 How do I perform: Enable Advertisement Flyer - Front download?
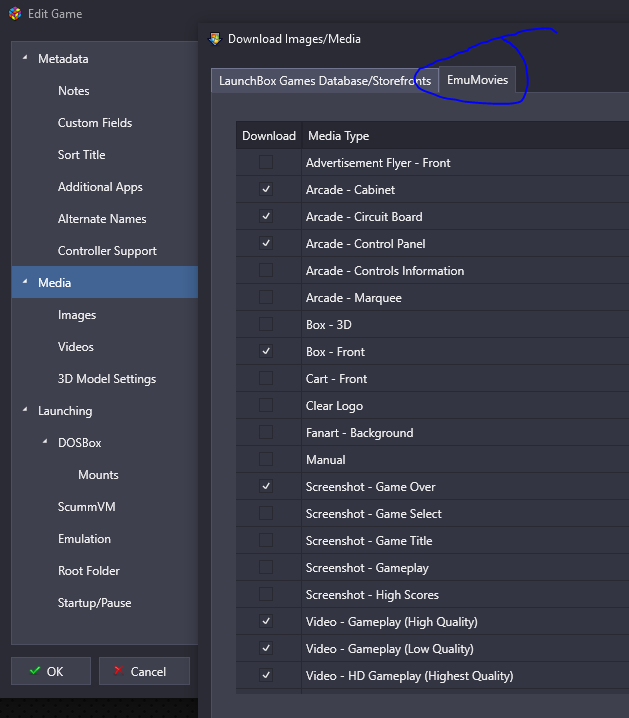pyautogui.click(x=266, y=162)
